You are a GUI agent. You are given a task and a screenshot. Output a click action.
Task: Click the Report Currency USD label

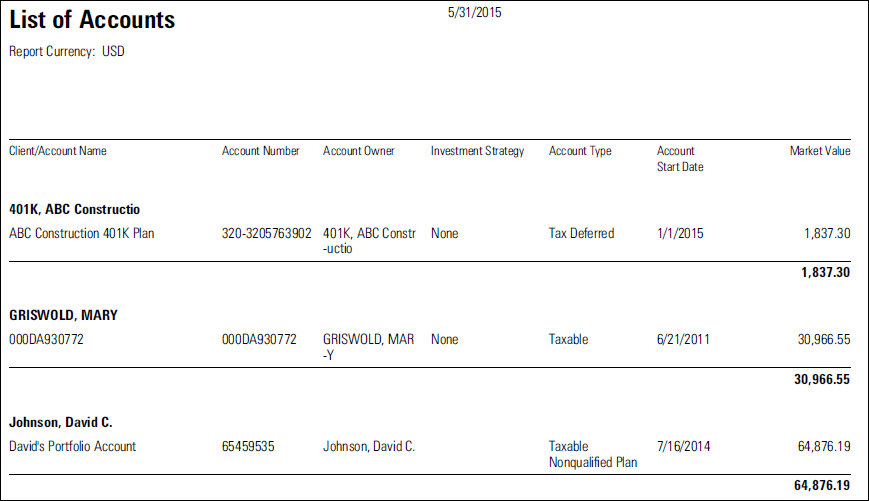67,51
